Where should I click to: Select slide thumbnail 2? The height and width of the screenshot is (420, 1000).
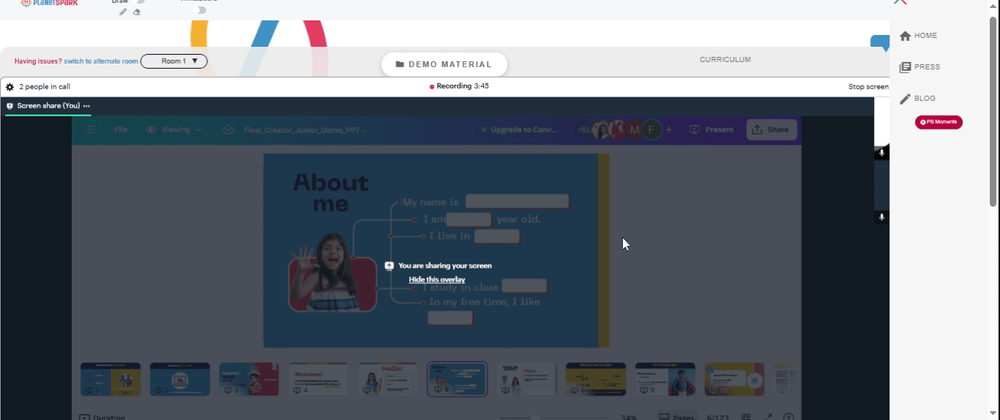pyautogui.click(x=180, y=379)
